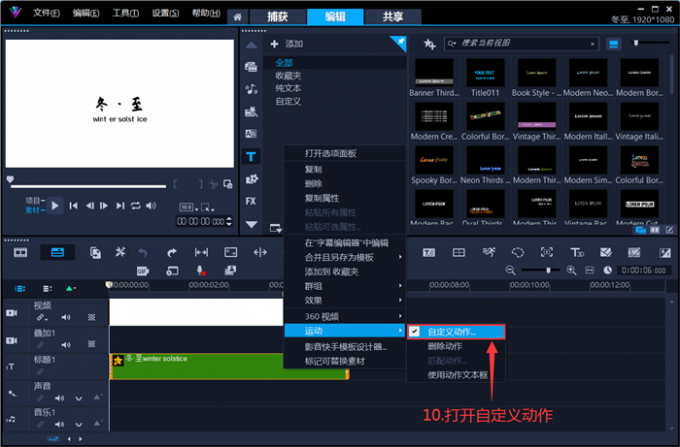Open the media library panel icon
The width and height of the screenshot is (680, 447).
(x=251, y=67)
